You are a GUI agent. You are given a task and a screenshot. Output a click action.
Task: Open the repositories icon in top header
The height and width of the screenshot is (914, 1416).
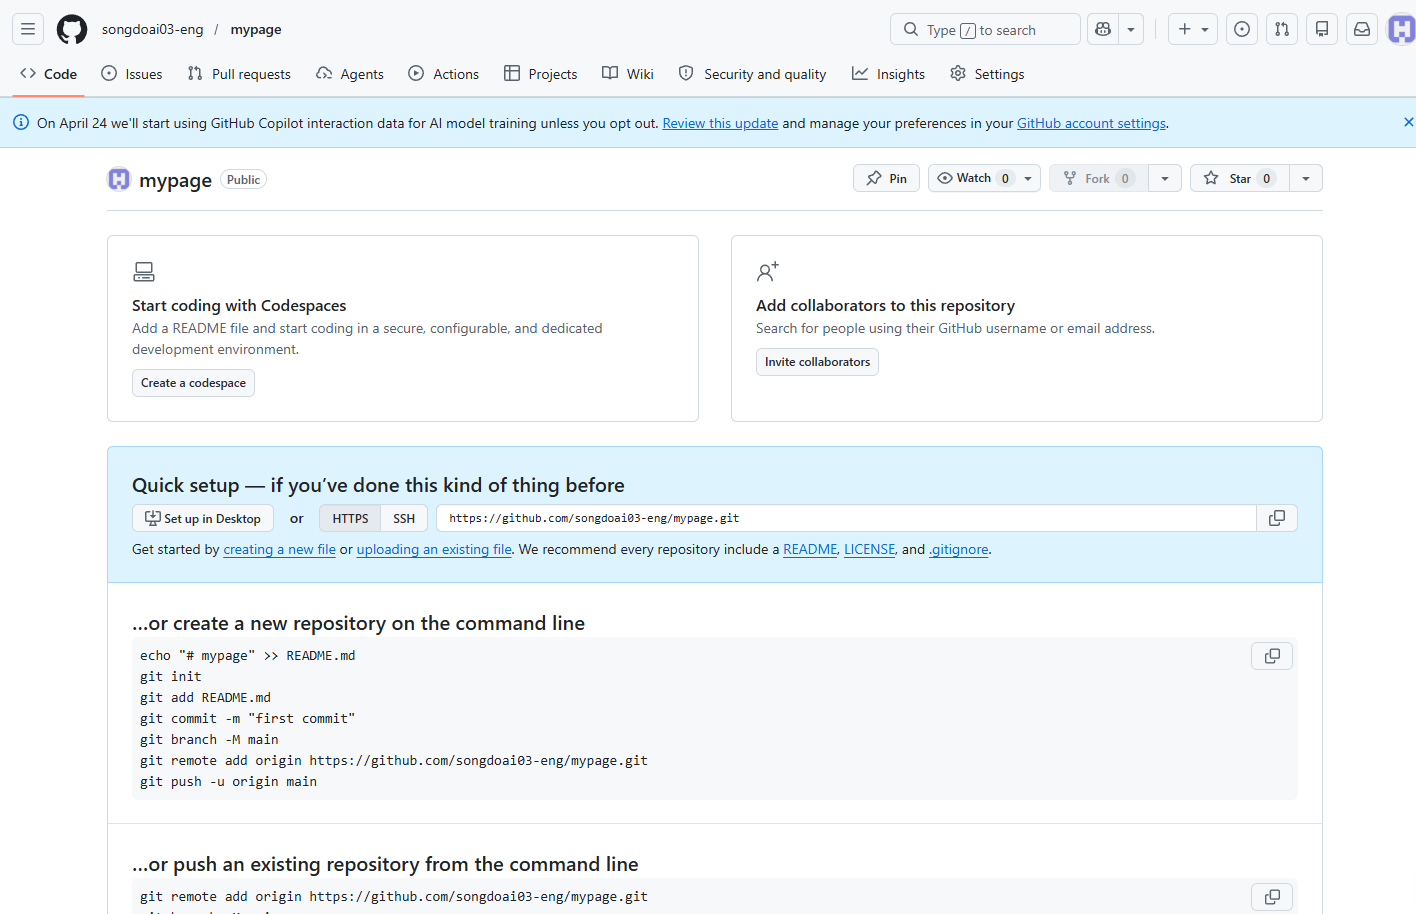click(x=1322, y=29)
